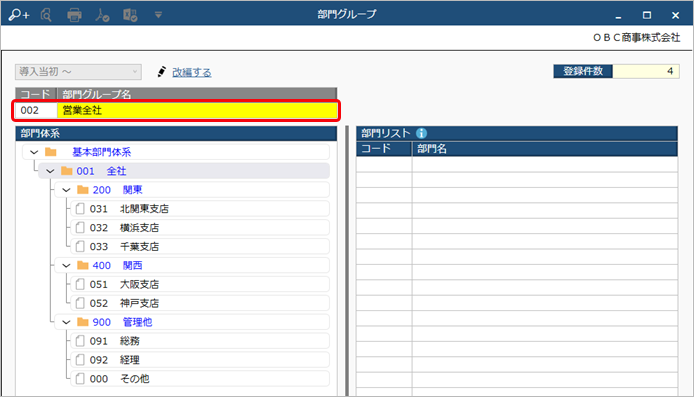Click the document icon for 031 北関東支店
The height and width of the screenshot is (397, 694).
(80, 208)
